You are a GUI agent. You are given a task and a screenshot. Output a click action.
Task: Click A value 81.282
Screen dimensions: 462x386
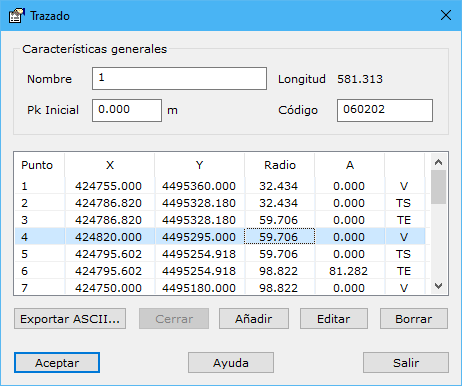point(348,271)
